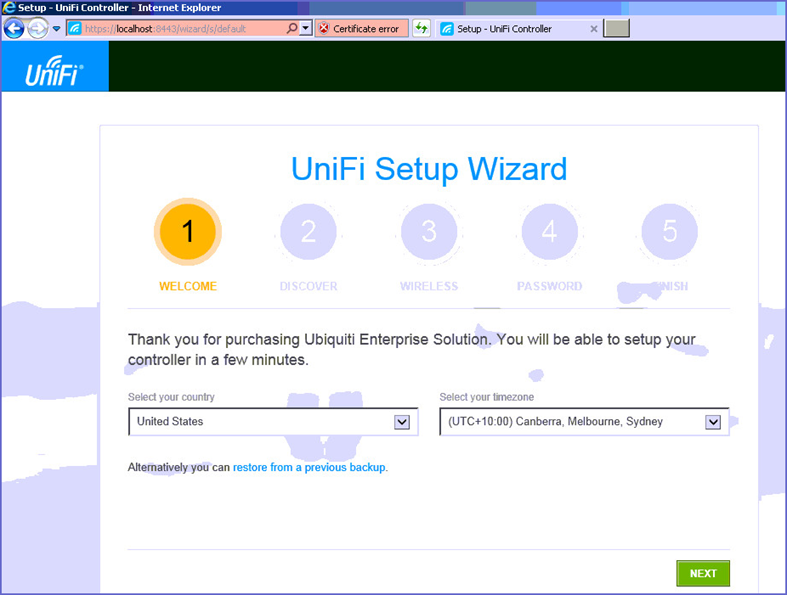The width and height of the screenshot is (787, 595).
Task: Open the Select your country dropdown
Action: pos(273,422)
